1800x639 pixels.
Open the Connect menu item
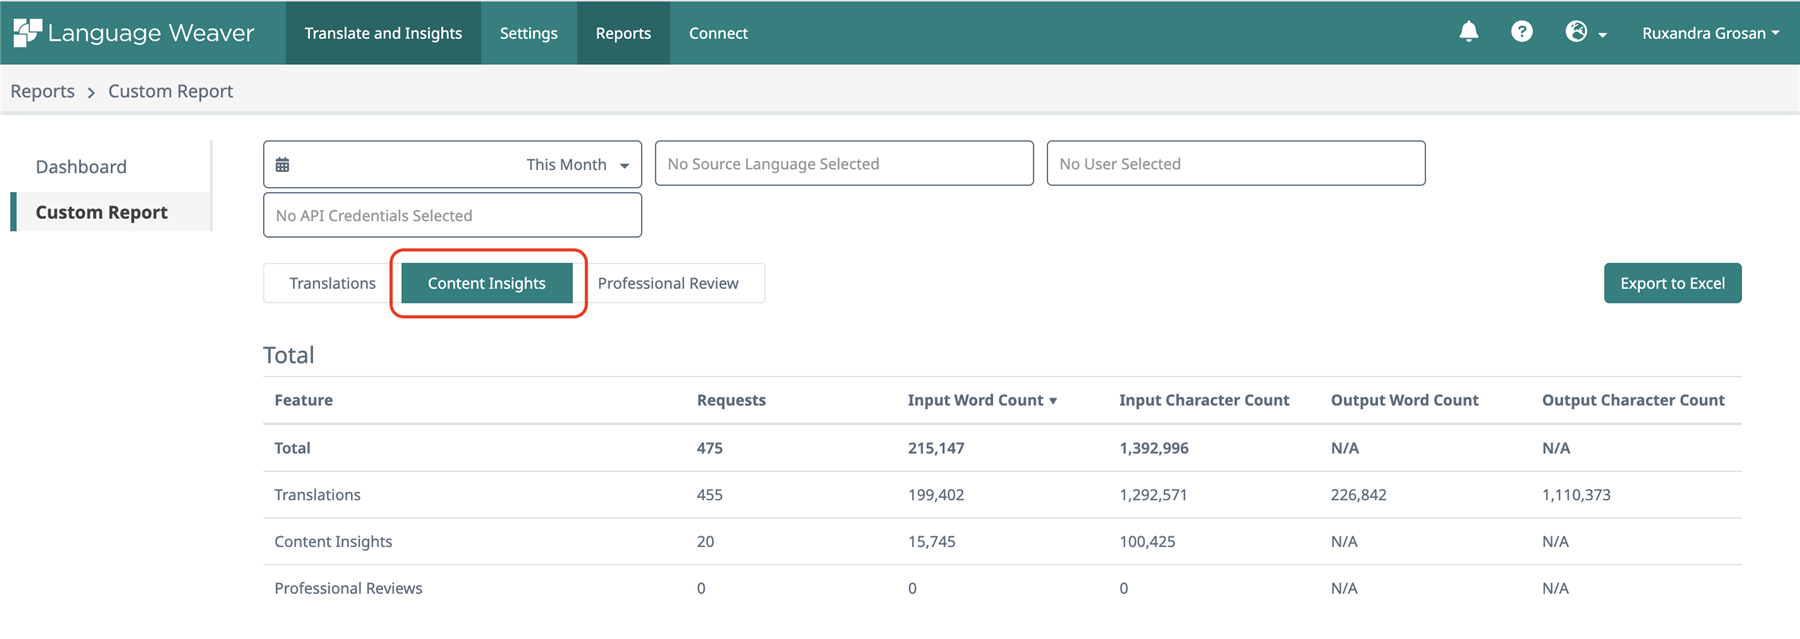[718, 33]
